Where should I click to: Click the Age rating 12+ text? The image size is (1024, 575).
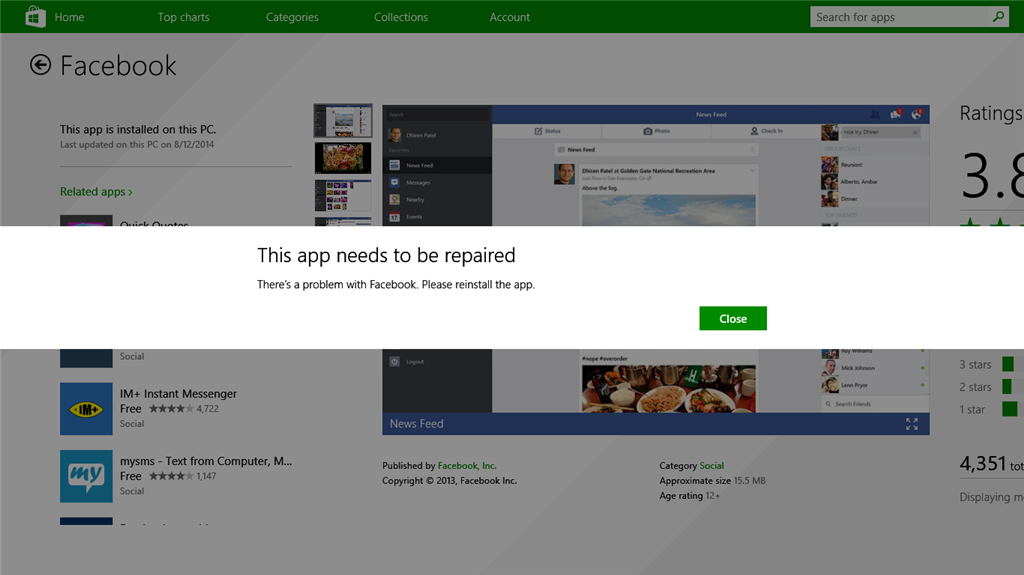(689, 495)
